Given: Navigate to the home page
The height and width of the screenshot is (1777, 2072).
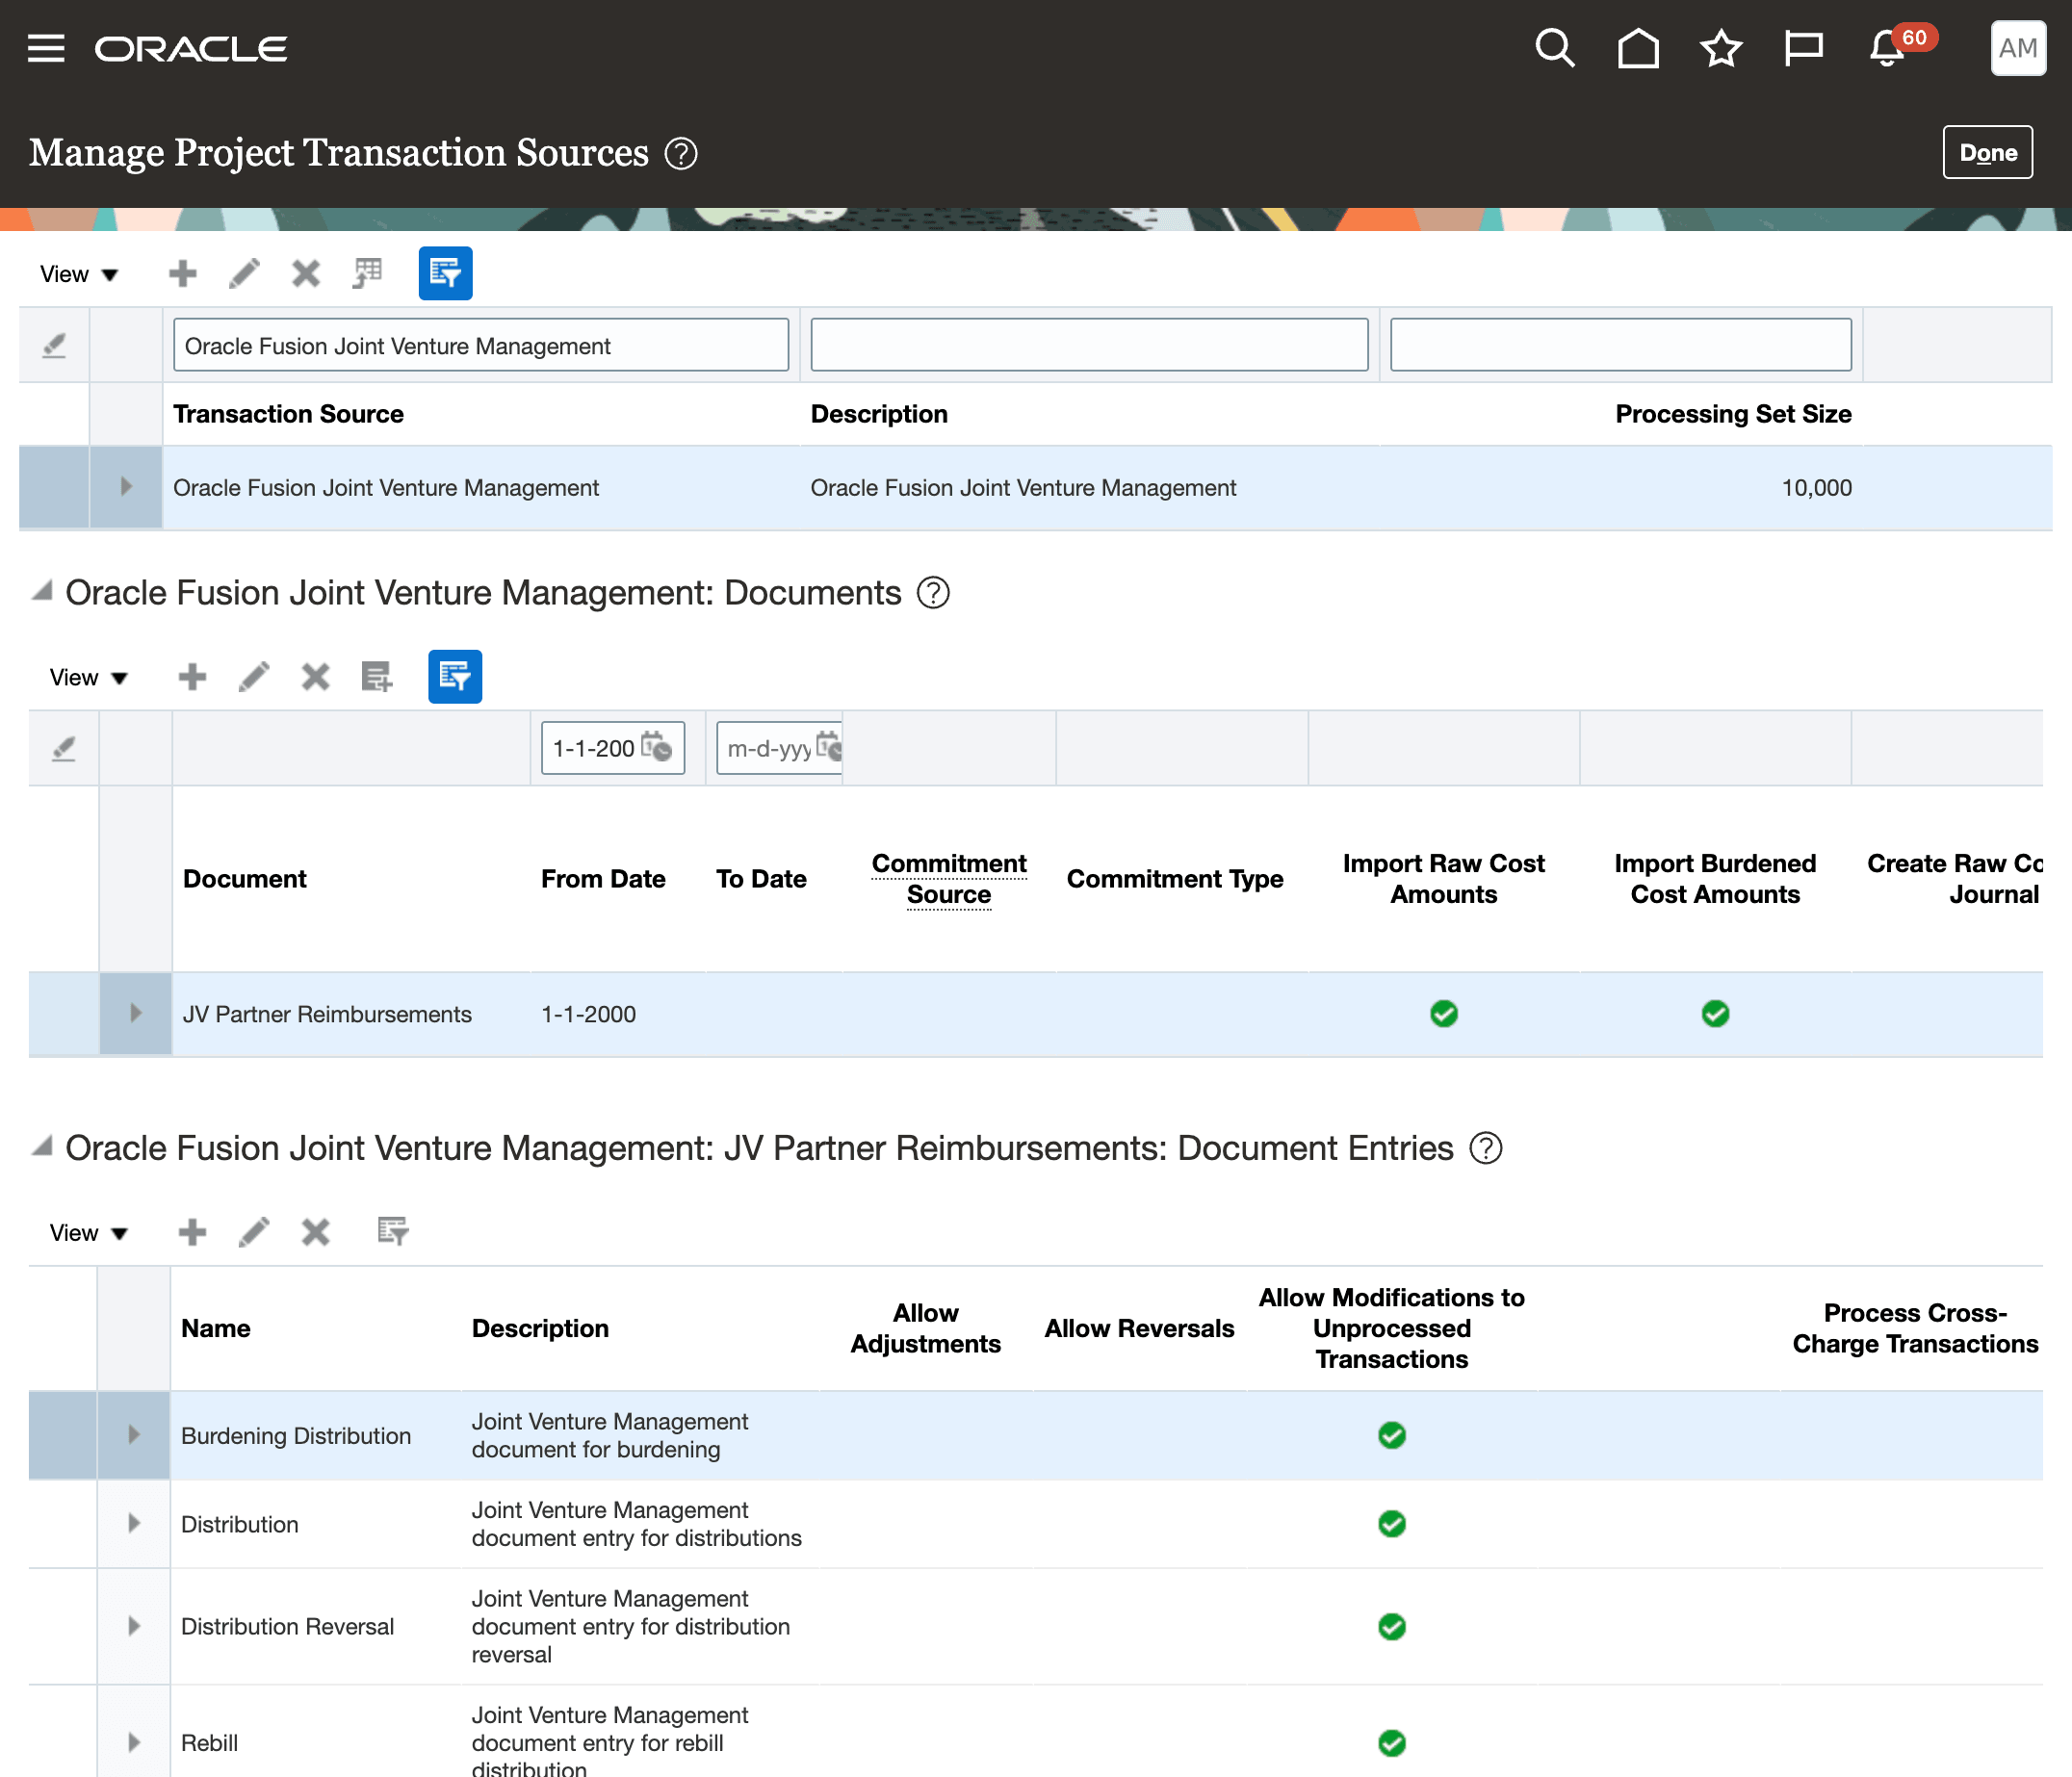Looking at the screenshot, I should (x=1637, y=48).
